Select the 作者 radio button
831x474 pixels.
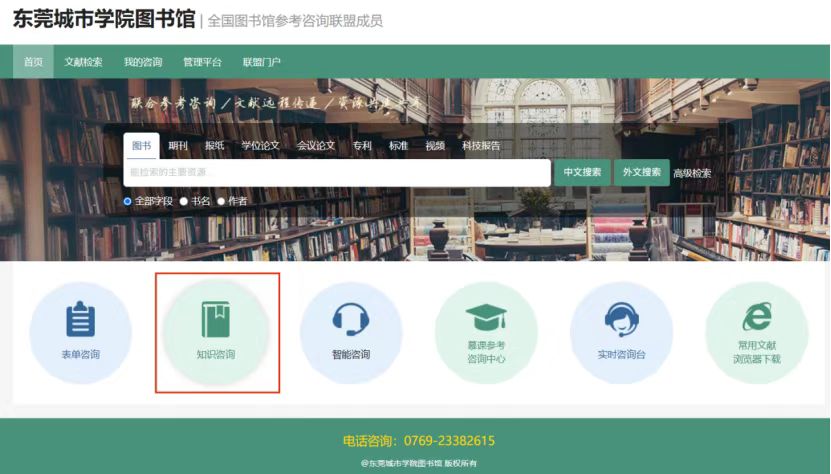pyautogui.click(x=221, y=201)
